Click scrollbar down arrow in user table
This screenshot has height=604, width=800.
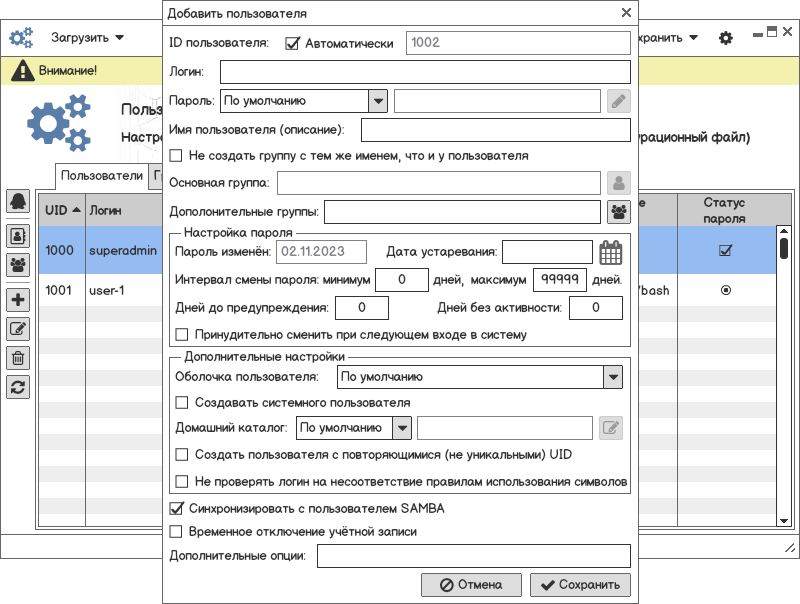784,521
